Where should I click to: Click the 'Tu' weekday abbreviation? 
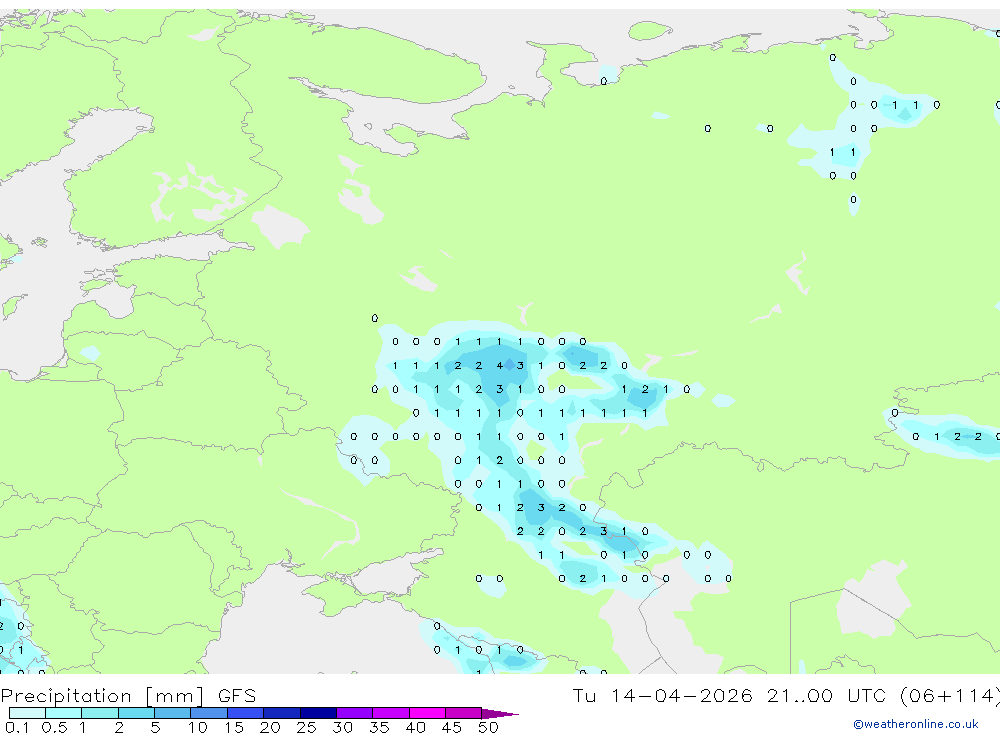(x=584, y=695)
